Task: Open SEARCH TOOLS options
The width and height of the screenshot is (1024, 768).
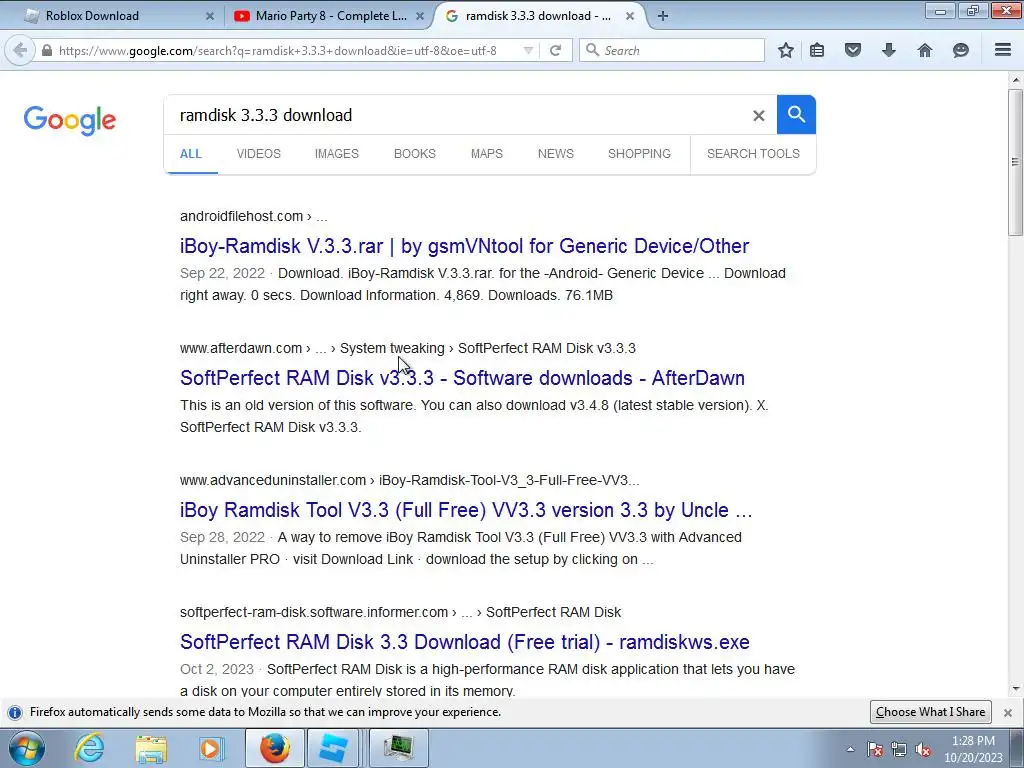Action: click(753, 153)
